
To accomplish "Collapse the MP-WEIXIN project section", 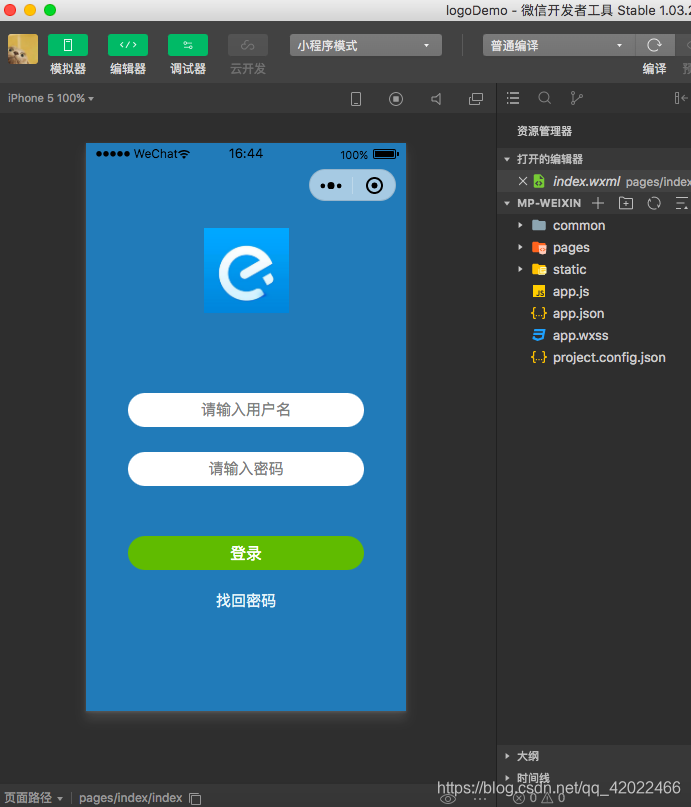I will [x=507, y=203].
